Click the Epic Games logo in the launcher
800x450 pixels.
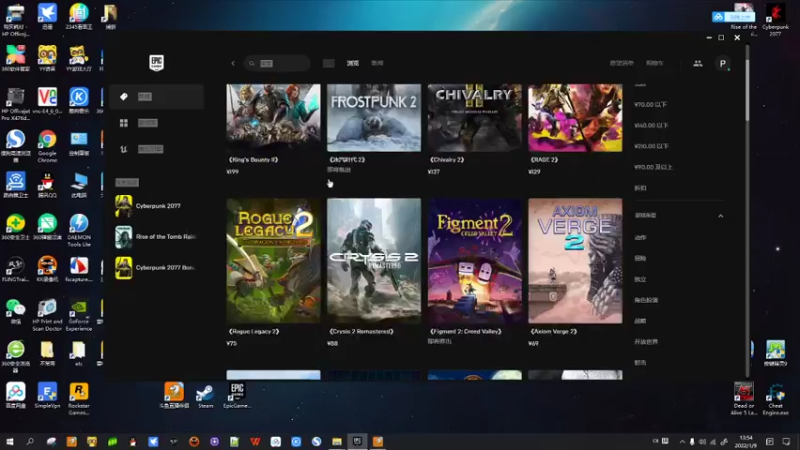157,63
